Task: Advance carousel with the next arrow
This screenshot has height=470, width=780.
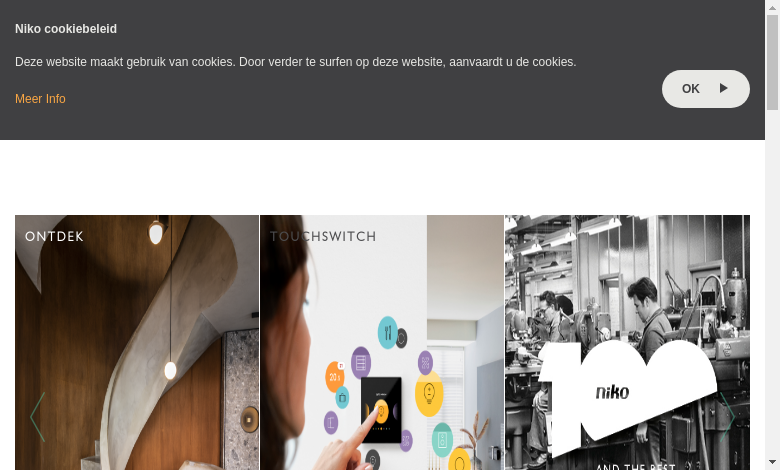Action: tap(727, 417)
